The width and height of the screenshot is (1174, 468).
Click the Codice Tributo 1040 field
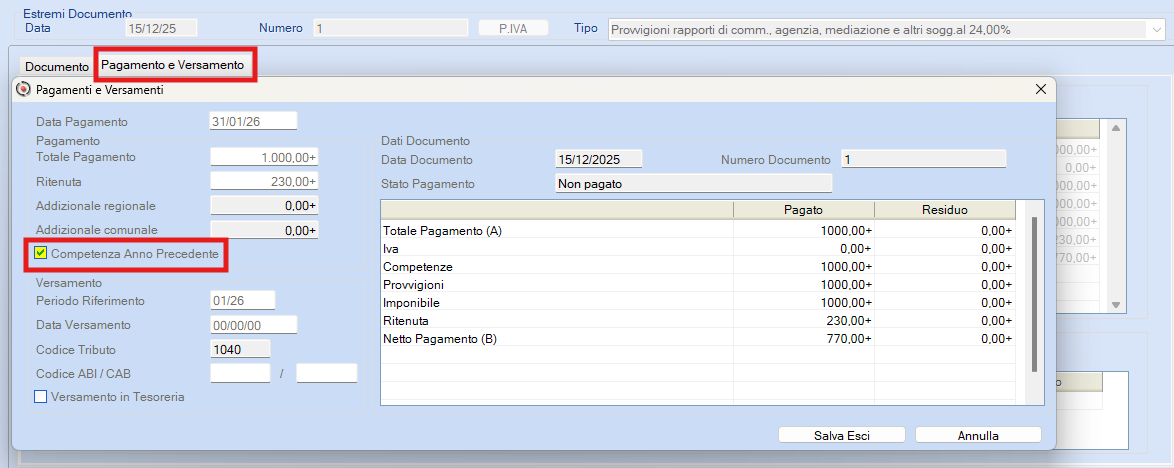click(240, 349)
